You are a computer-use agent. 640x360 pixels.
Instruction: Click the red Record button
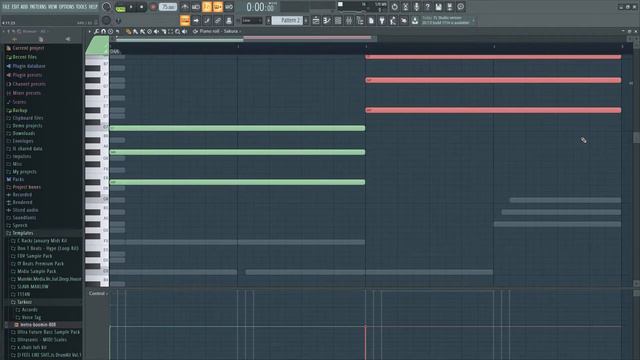pyautogui.click(x=153, y=7)
